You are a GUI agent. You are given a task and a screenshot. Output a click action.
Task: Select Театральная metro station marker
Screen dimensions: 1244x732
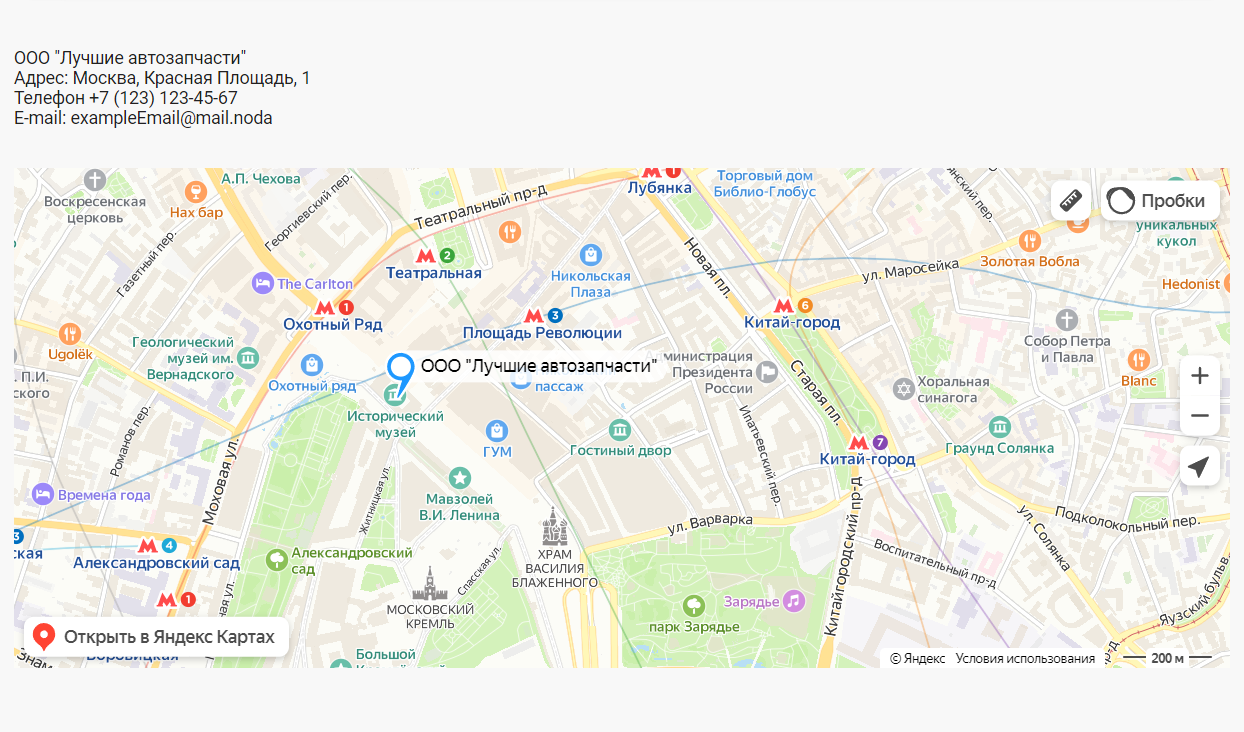434,256
